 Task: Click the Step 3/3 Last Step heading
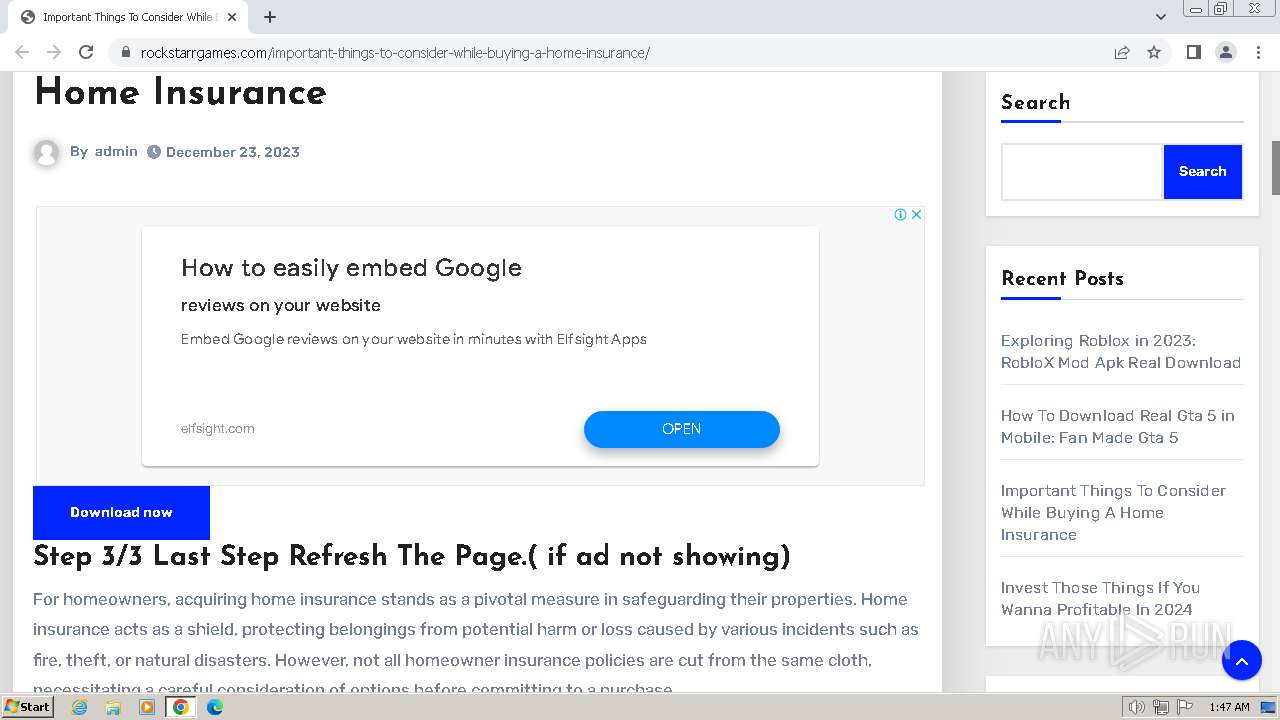coord(411,556)
